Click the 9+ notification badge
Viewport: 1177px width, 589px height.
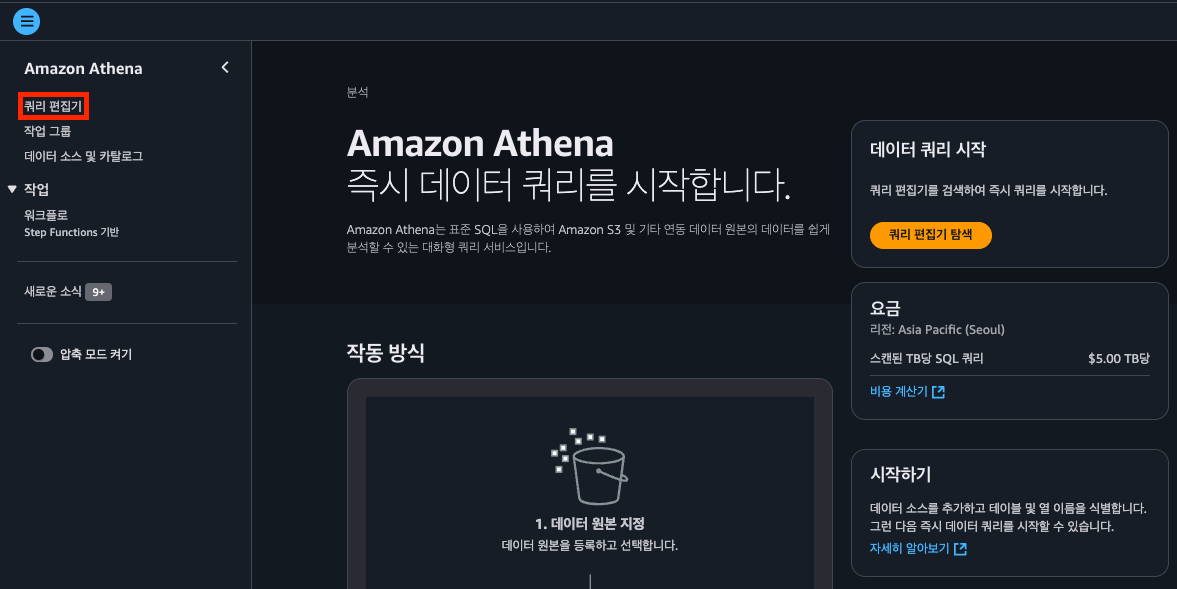98,292
